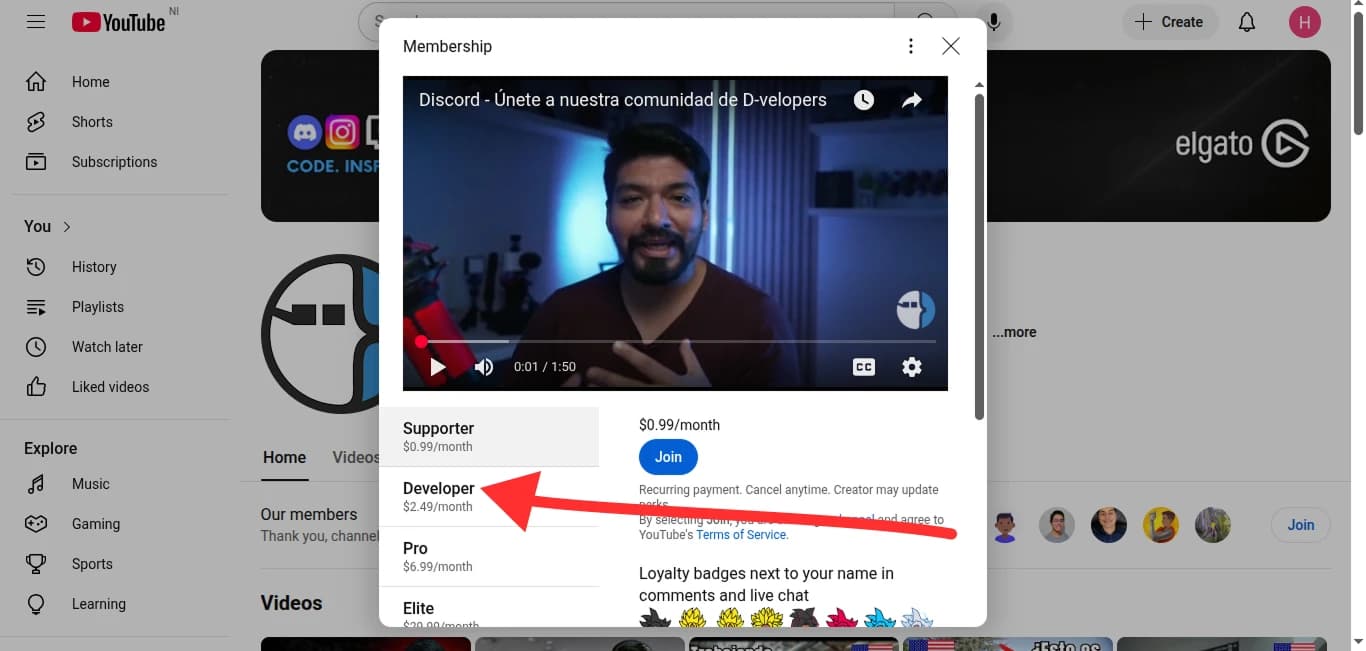Screen dimensions: 1366x651
Task: Click the channel watermark on video
Action: coord(915,311)
